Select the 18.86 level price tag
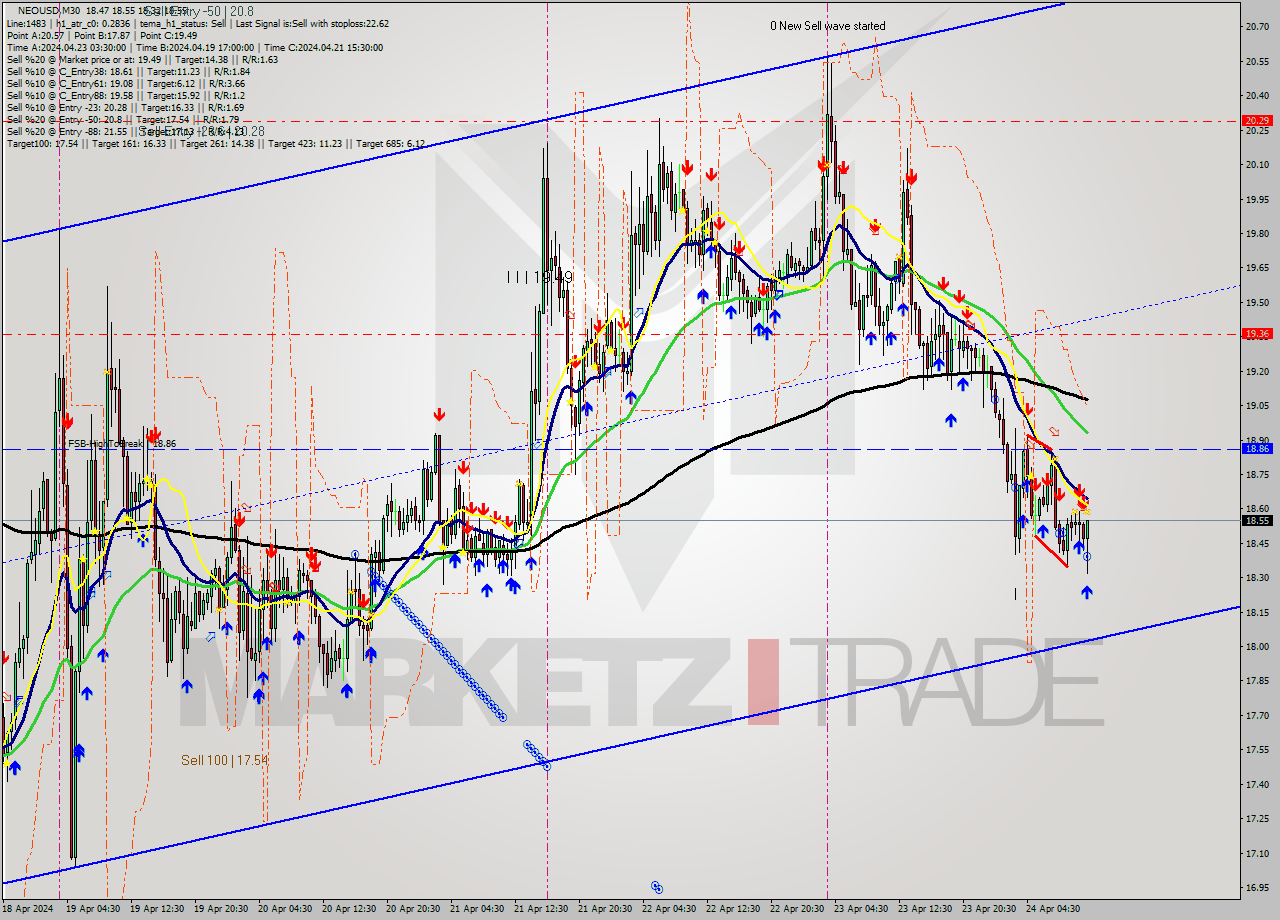The image size is (1280, 920). [x=1257, y=448]
